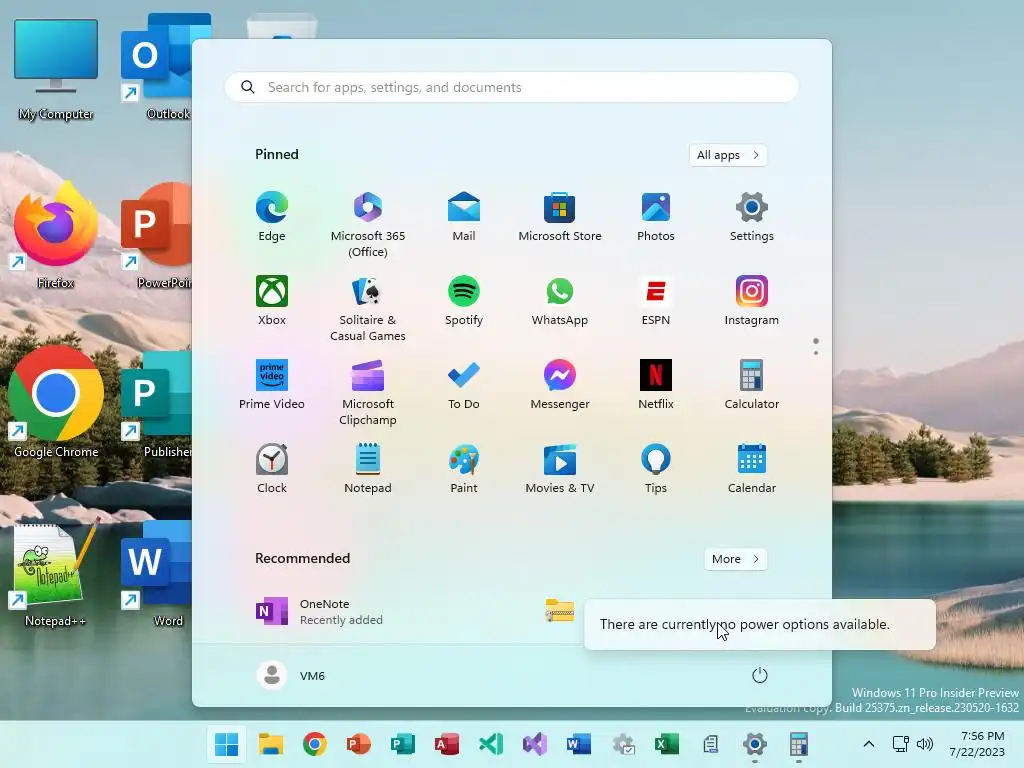Go to next pinned apps page dot
The image size is (1024, 768).
(816, 353)
